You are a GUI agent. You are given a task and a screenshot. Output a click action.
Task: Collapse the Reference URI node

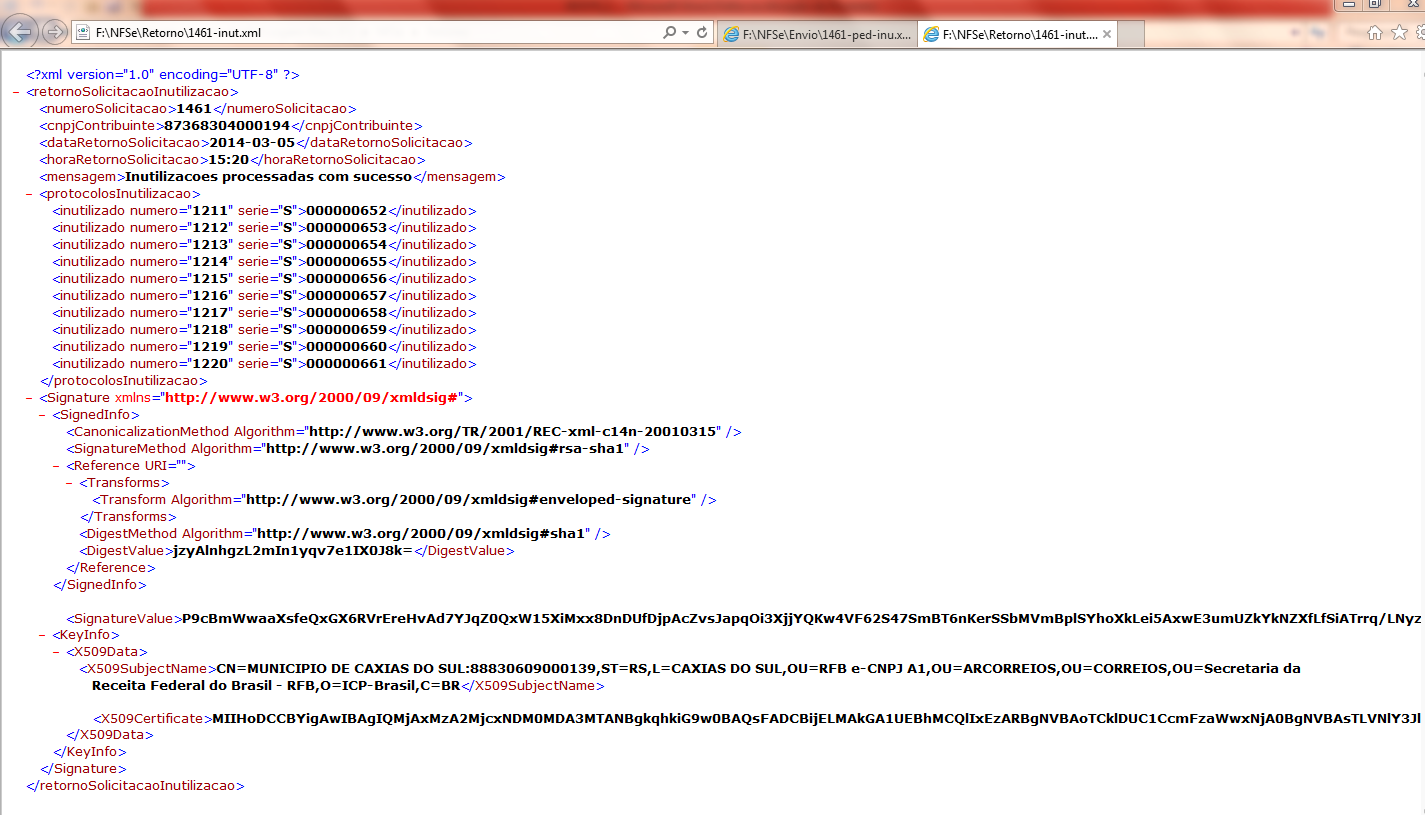point(57,466)
